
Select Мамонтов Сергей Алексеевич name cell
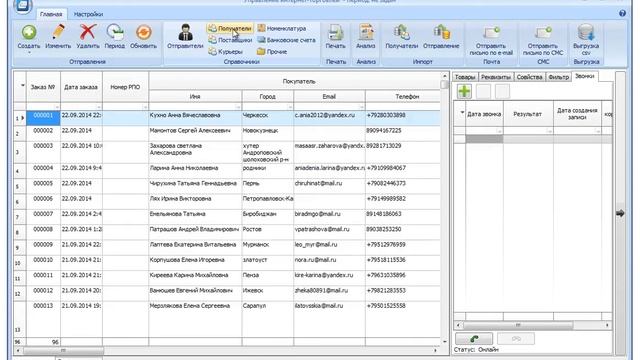[195, 133]
